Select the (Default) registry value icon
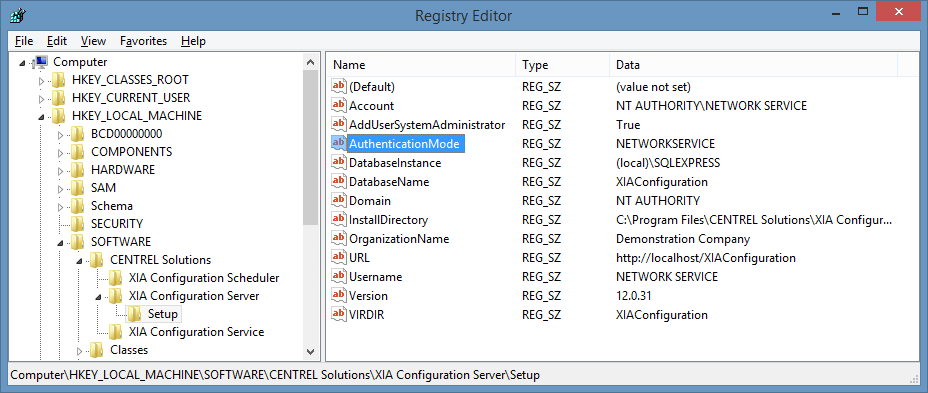Viewport: 928px width, 393px height. point(339,86)
